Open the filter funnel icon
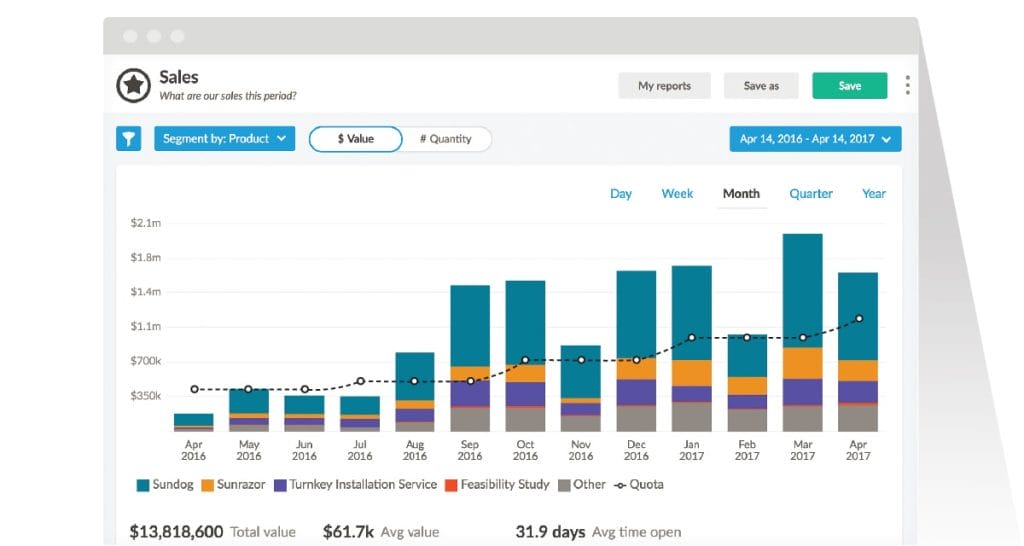The height and width of the screenshot is (546, 1024). [x=129, y=139]
